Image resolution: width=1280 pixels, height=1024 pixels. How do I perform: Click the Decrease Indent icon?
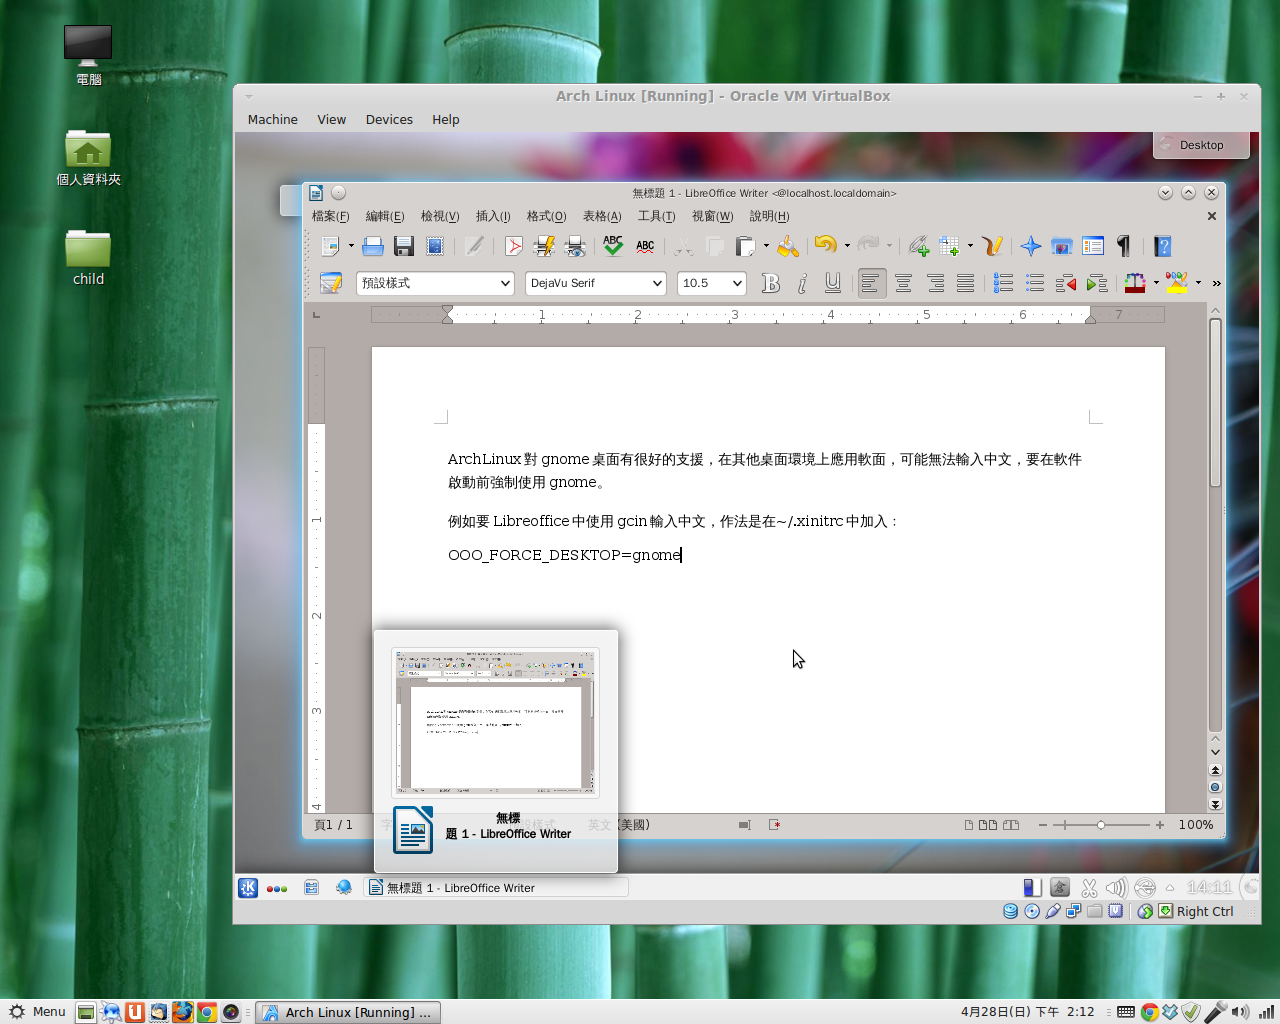pos(1066,284)
